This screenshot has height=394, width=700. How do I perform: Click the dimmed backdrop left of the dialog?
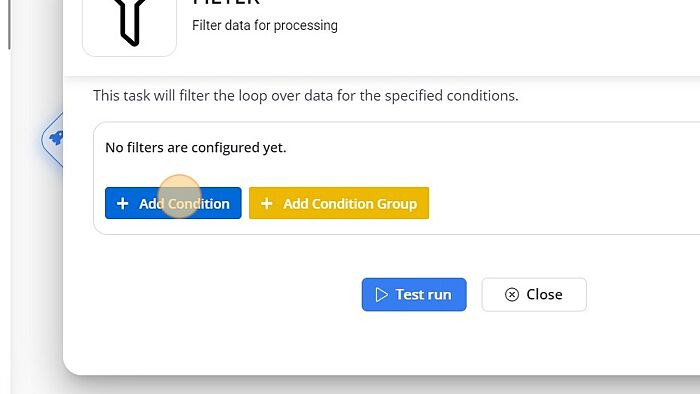(x=36, y=268)
